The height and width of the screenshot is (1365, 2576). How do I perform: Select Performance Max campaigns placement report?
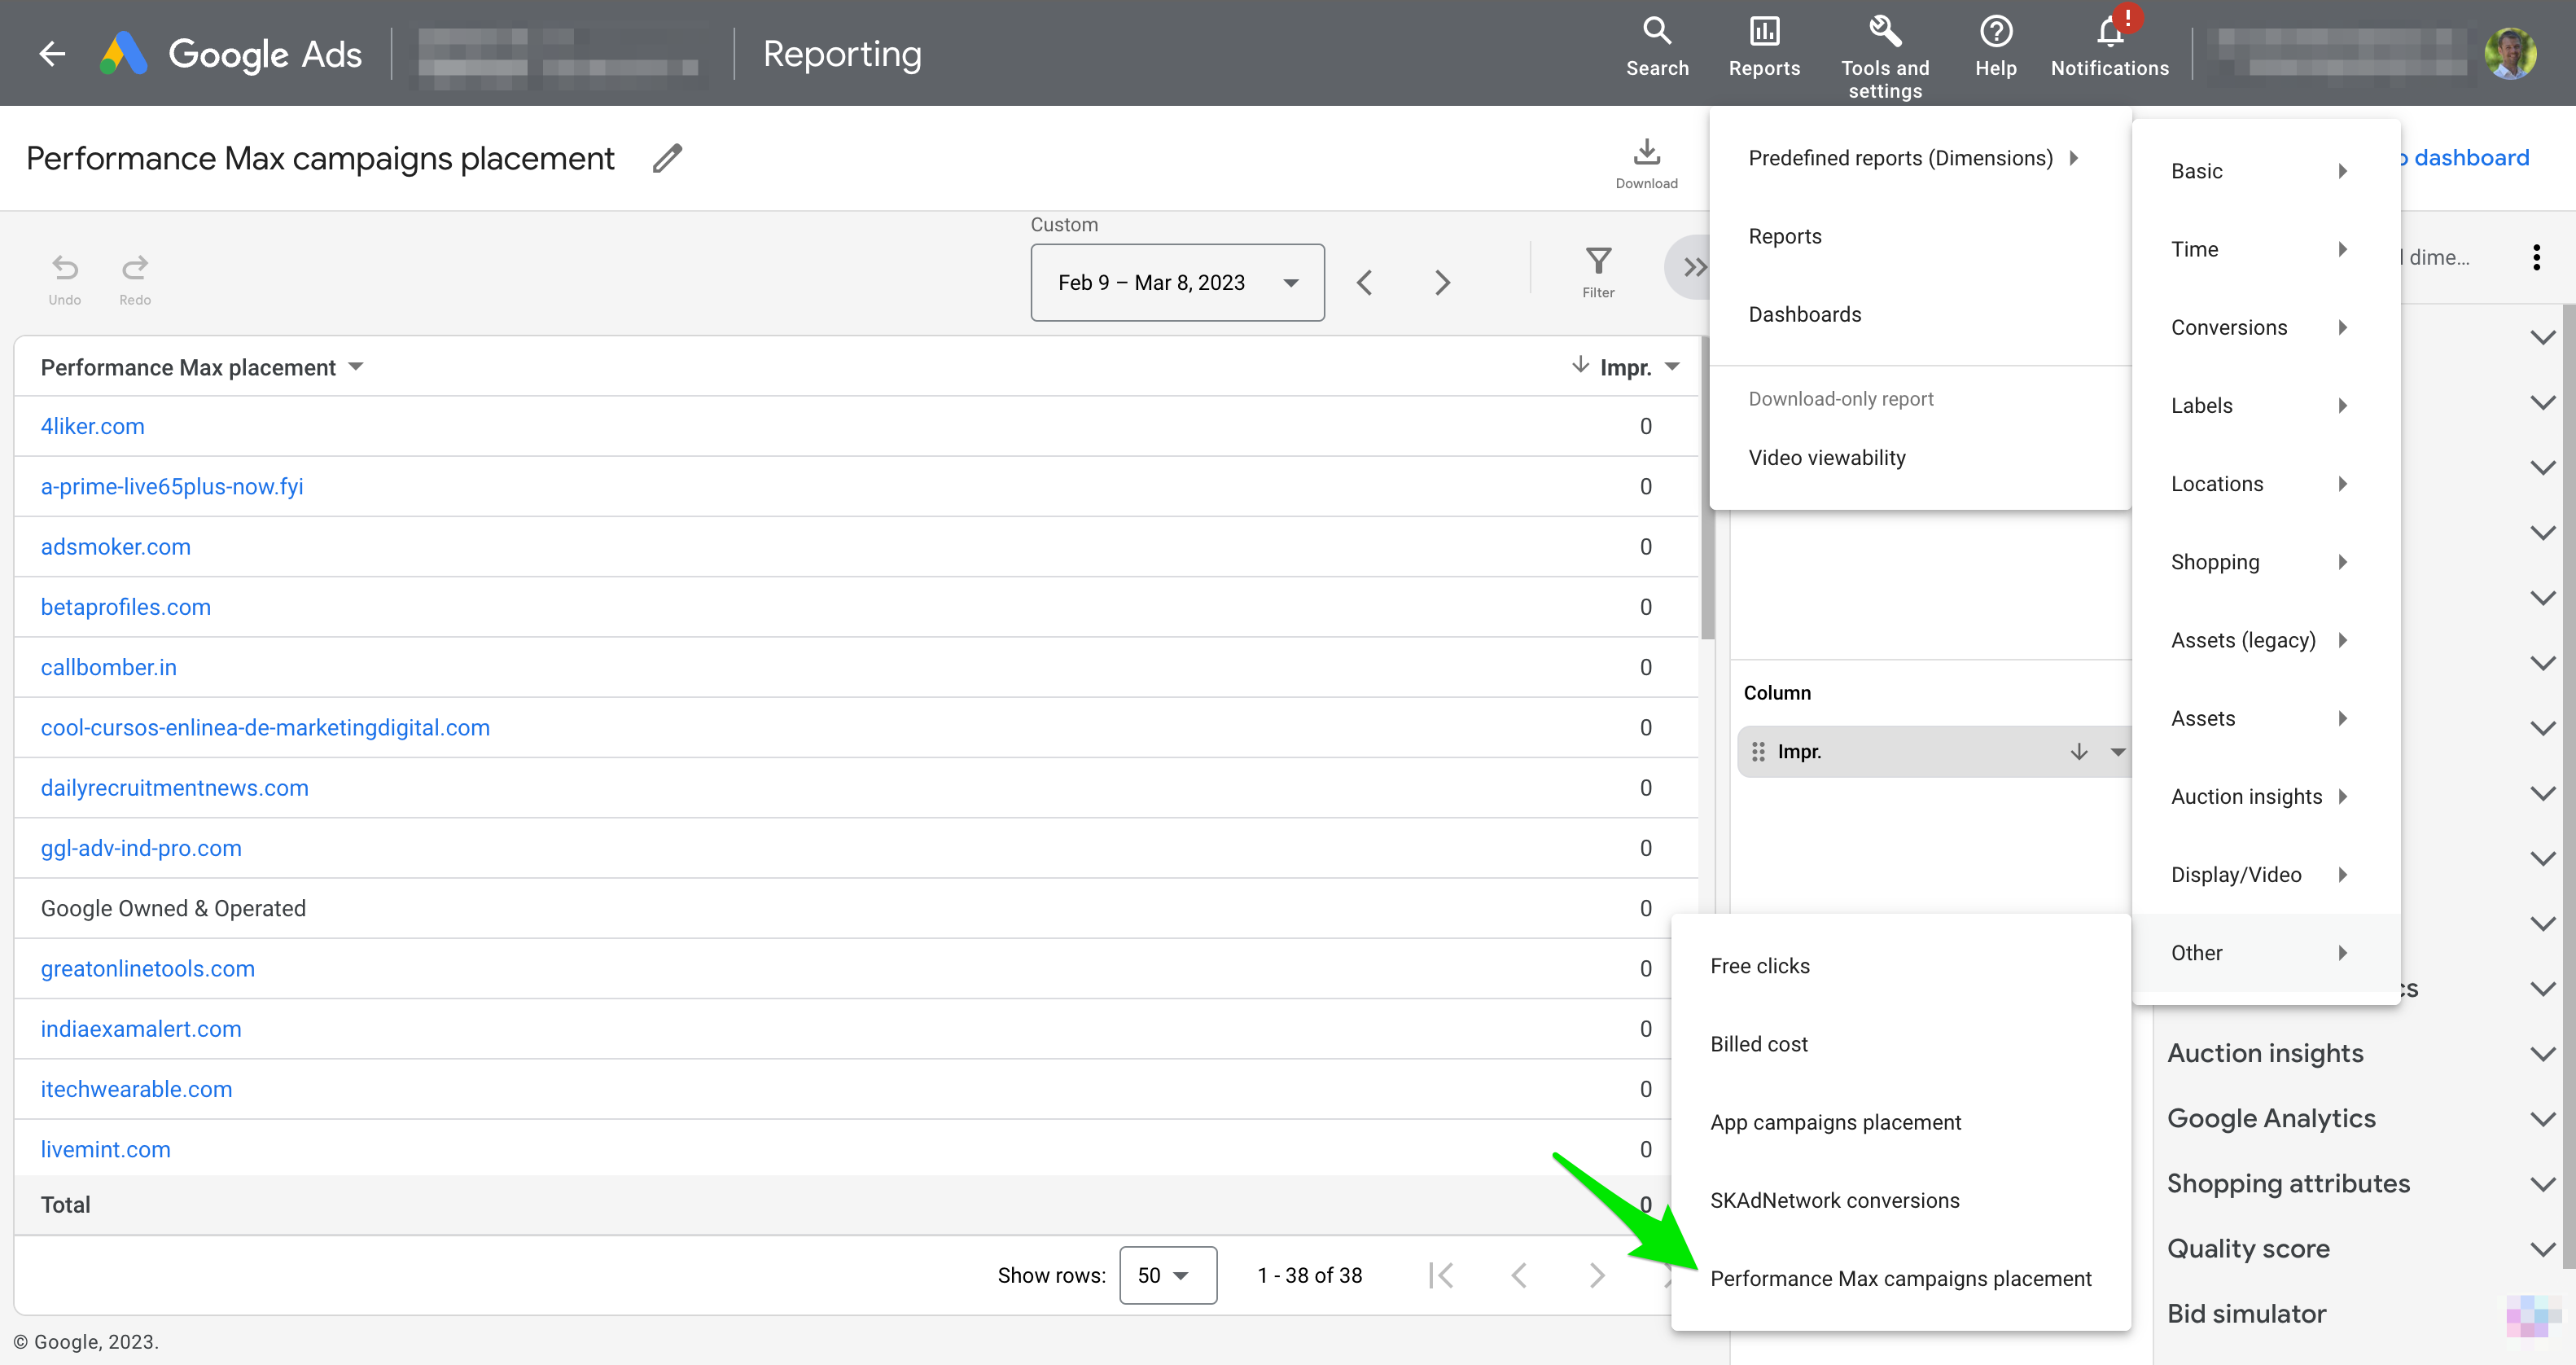(1901, 1278)
